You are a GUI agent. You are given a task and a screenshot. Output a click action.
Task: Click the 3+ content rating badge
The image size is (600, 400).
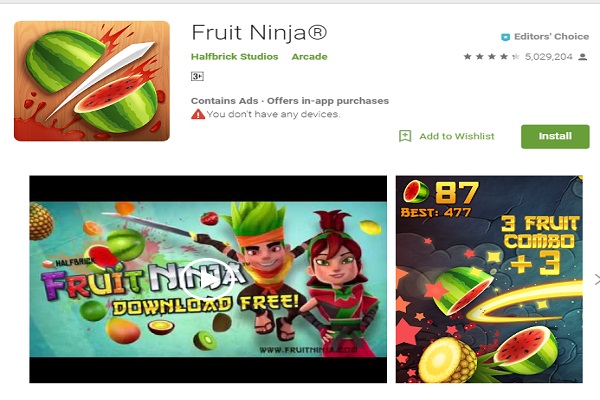point(197,77)
